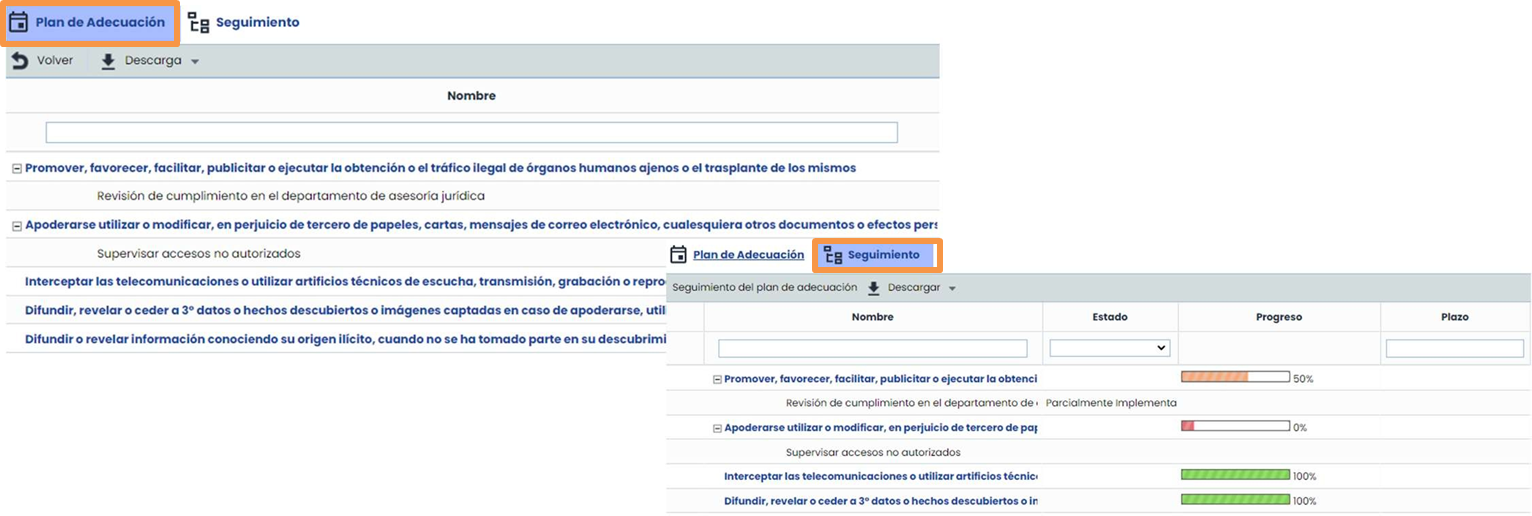Open the Descargar dropdown arrow in Seguimiento panel
The height and width of the screenshot is (516, 1532).
pyautogui.click(x=952, y=289)
